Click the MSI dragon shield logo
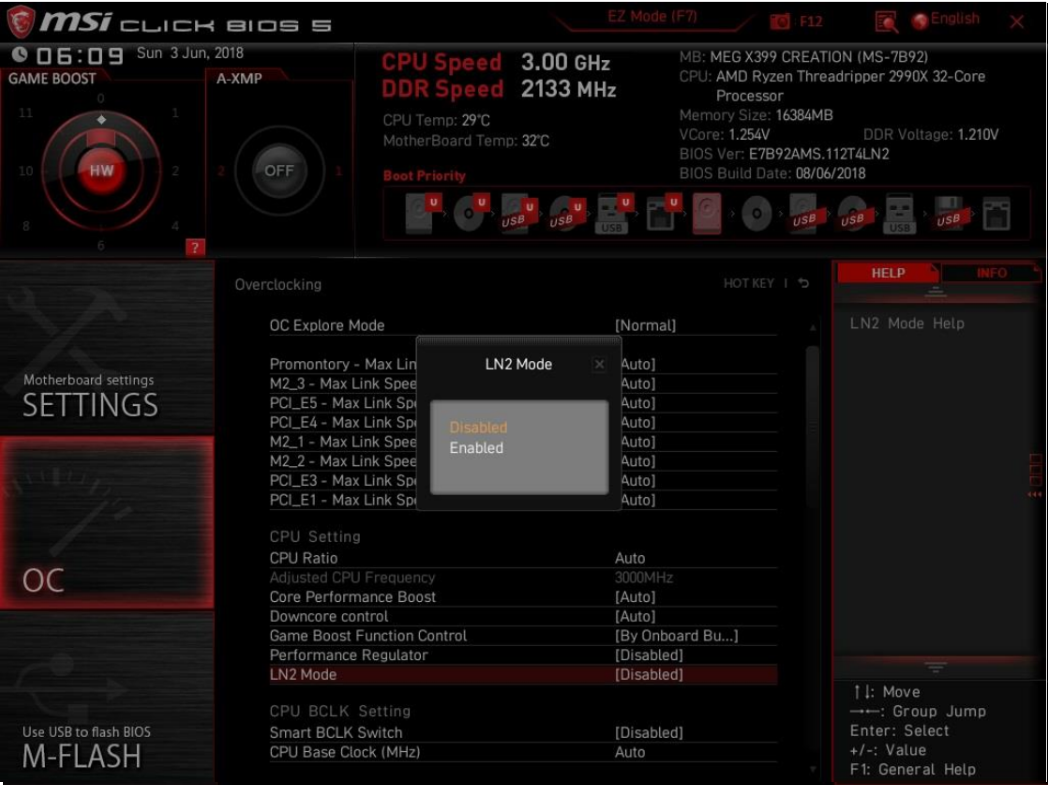1048x785 pixels. 20,21
